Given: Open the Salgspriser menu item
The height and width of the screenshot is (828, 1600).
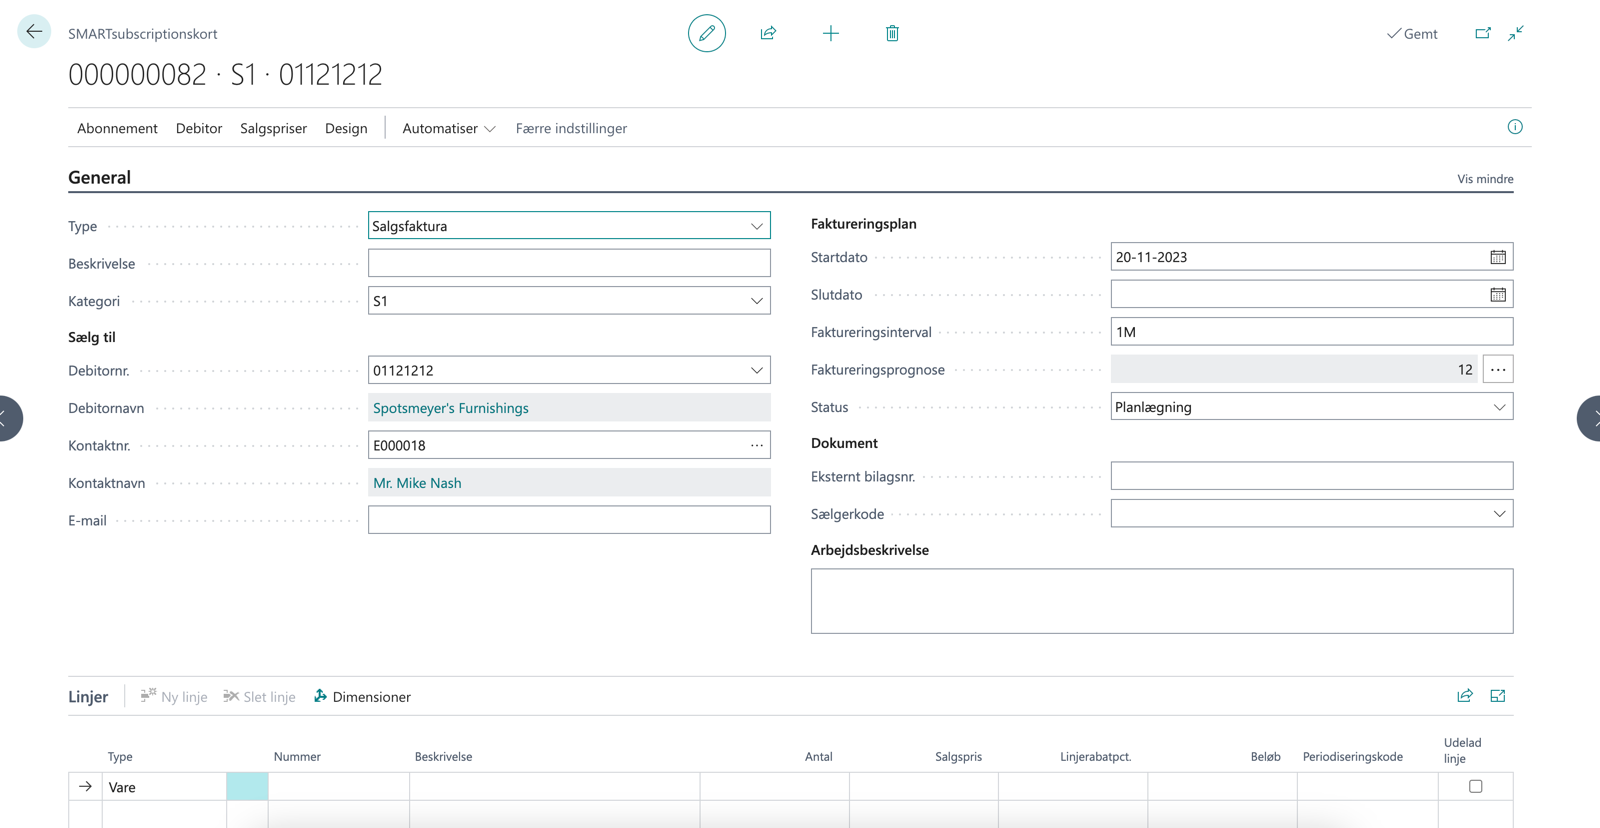Looking at the screenshot, I should [x=273, y=128].
